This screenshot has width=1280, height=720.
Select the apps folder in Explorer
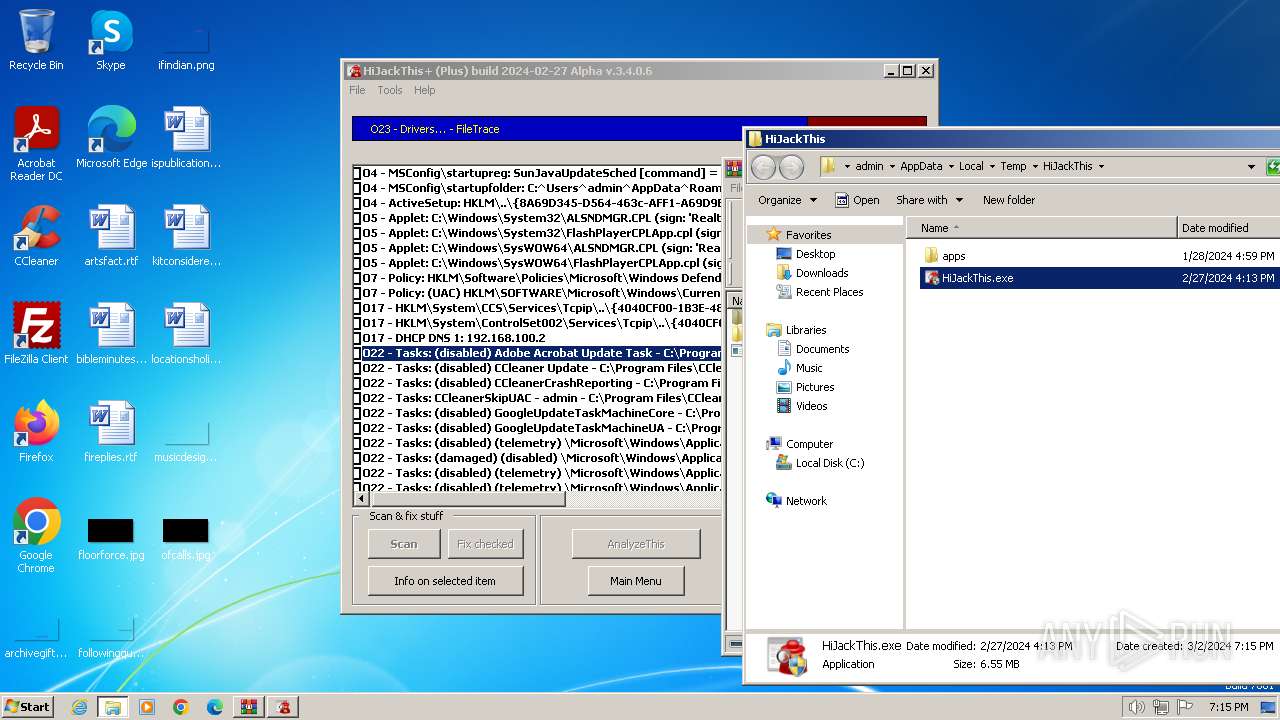pyautogui.click(x=953, y=256)
